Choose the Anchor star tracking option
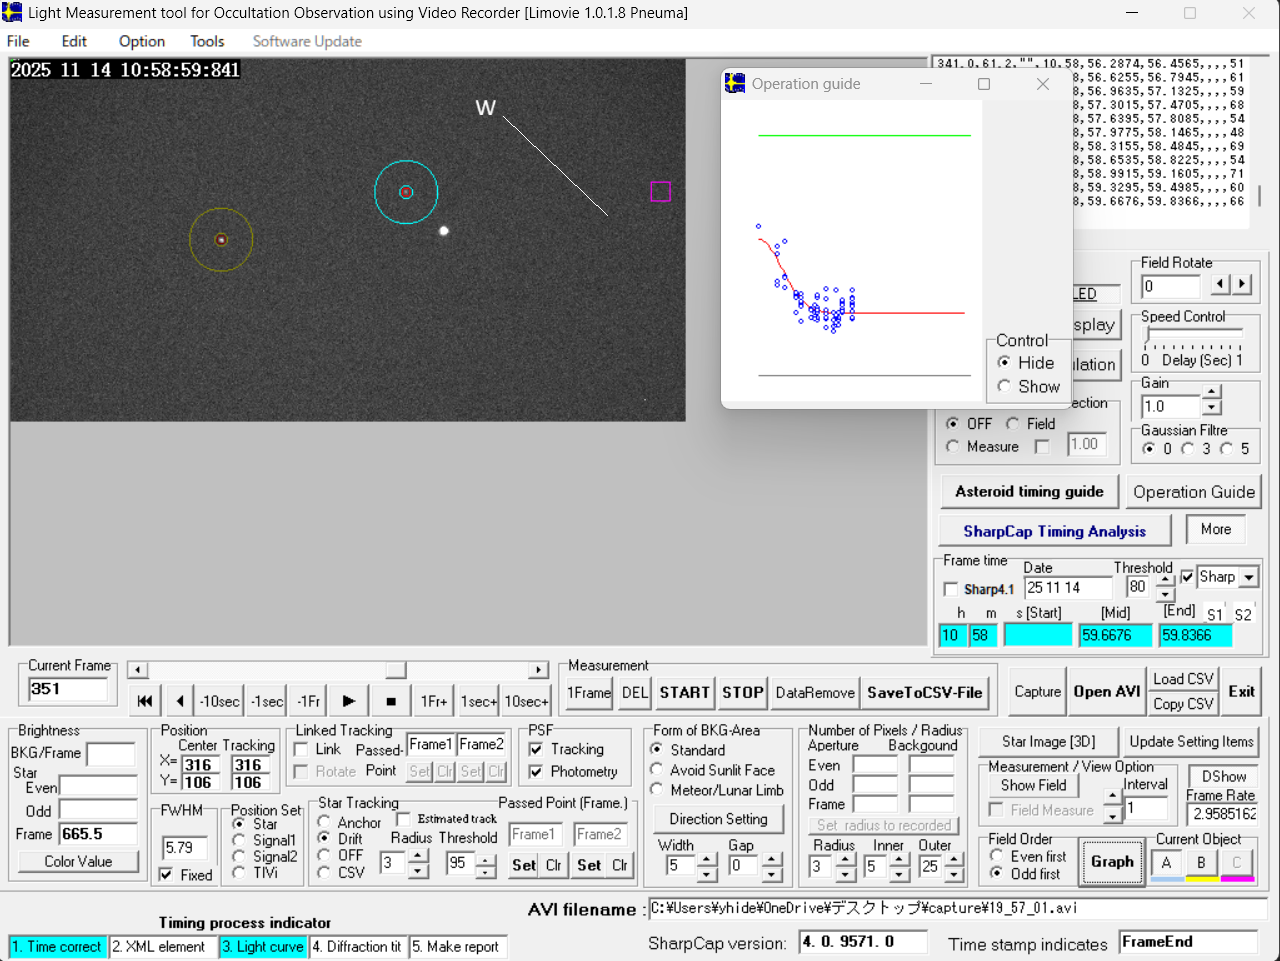 tap(325, 822)
